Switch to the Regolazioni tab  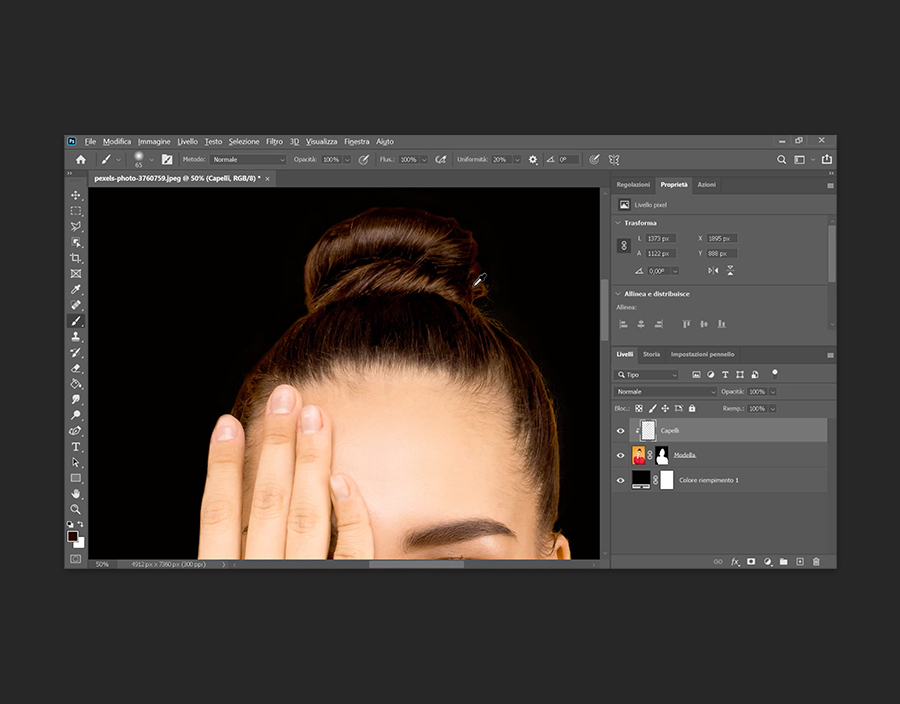click(633, 185)
